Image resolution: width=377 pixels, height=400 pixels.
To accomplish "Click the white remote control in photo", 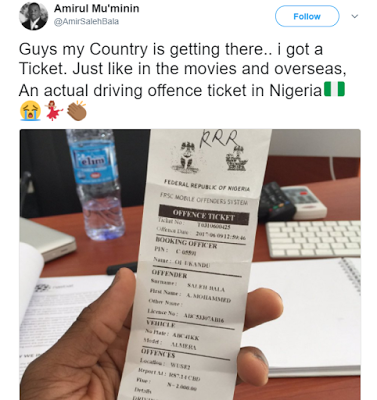I will coord(304,201).
